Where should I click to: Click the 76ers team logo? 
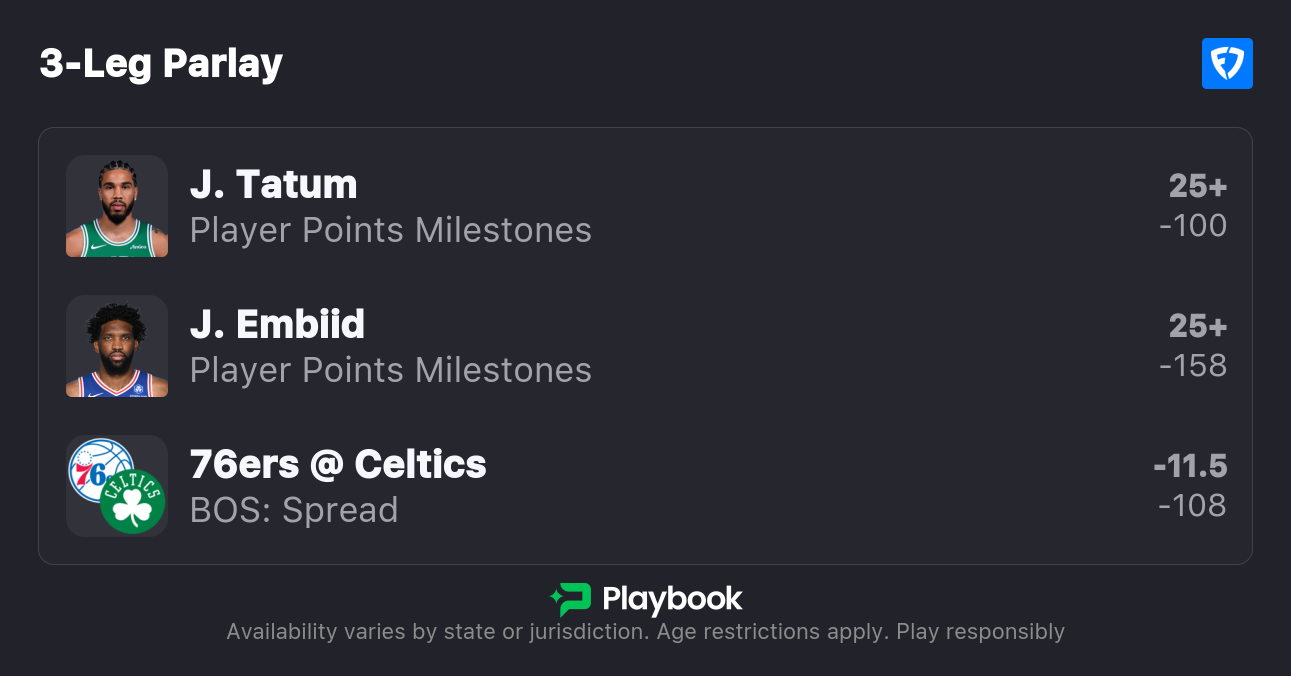pos(99,469)
